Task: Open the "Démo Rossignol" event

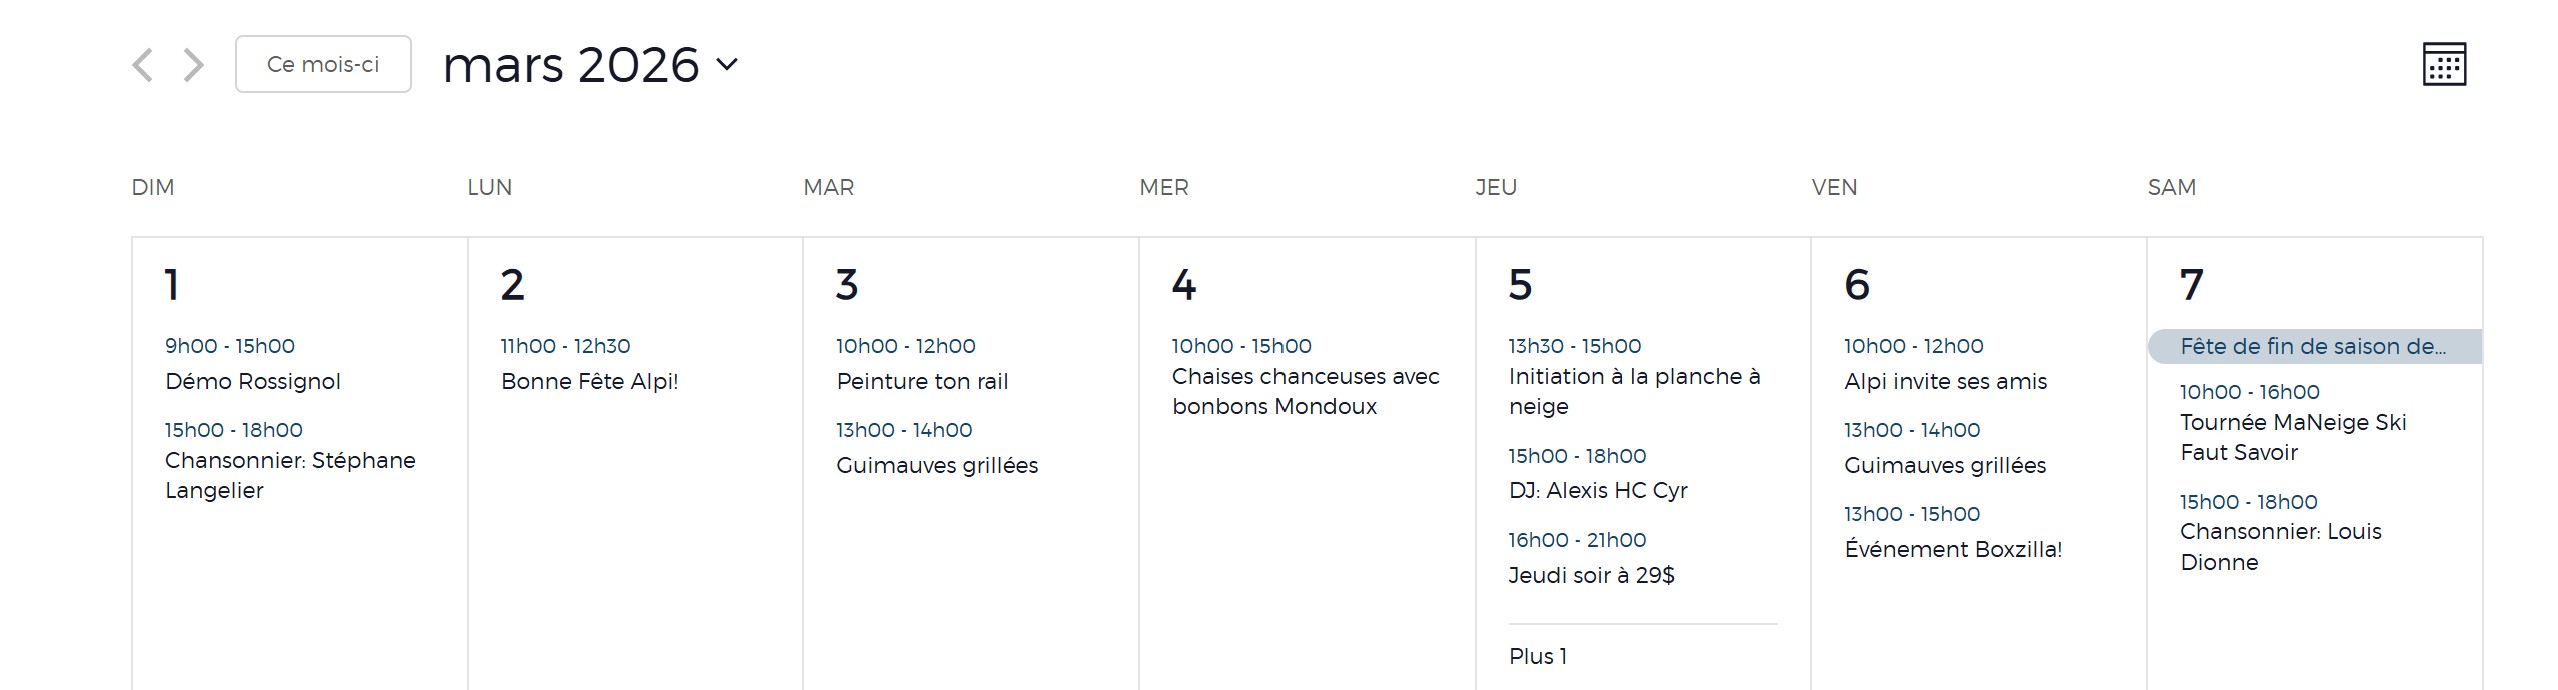Action: 252,381
